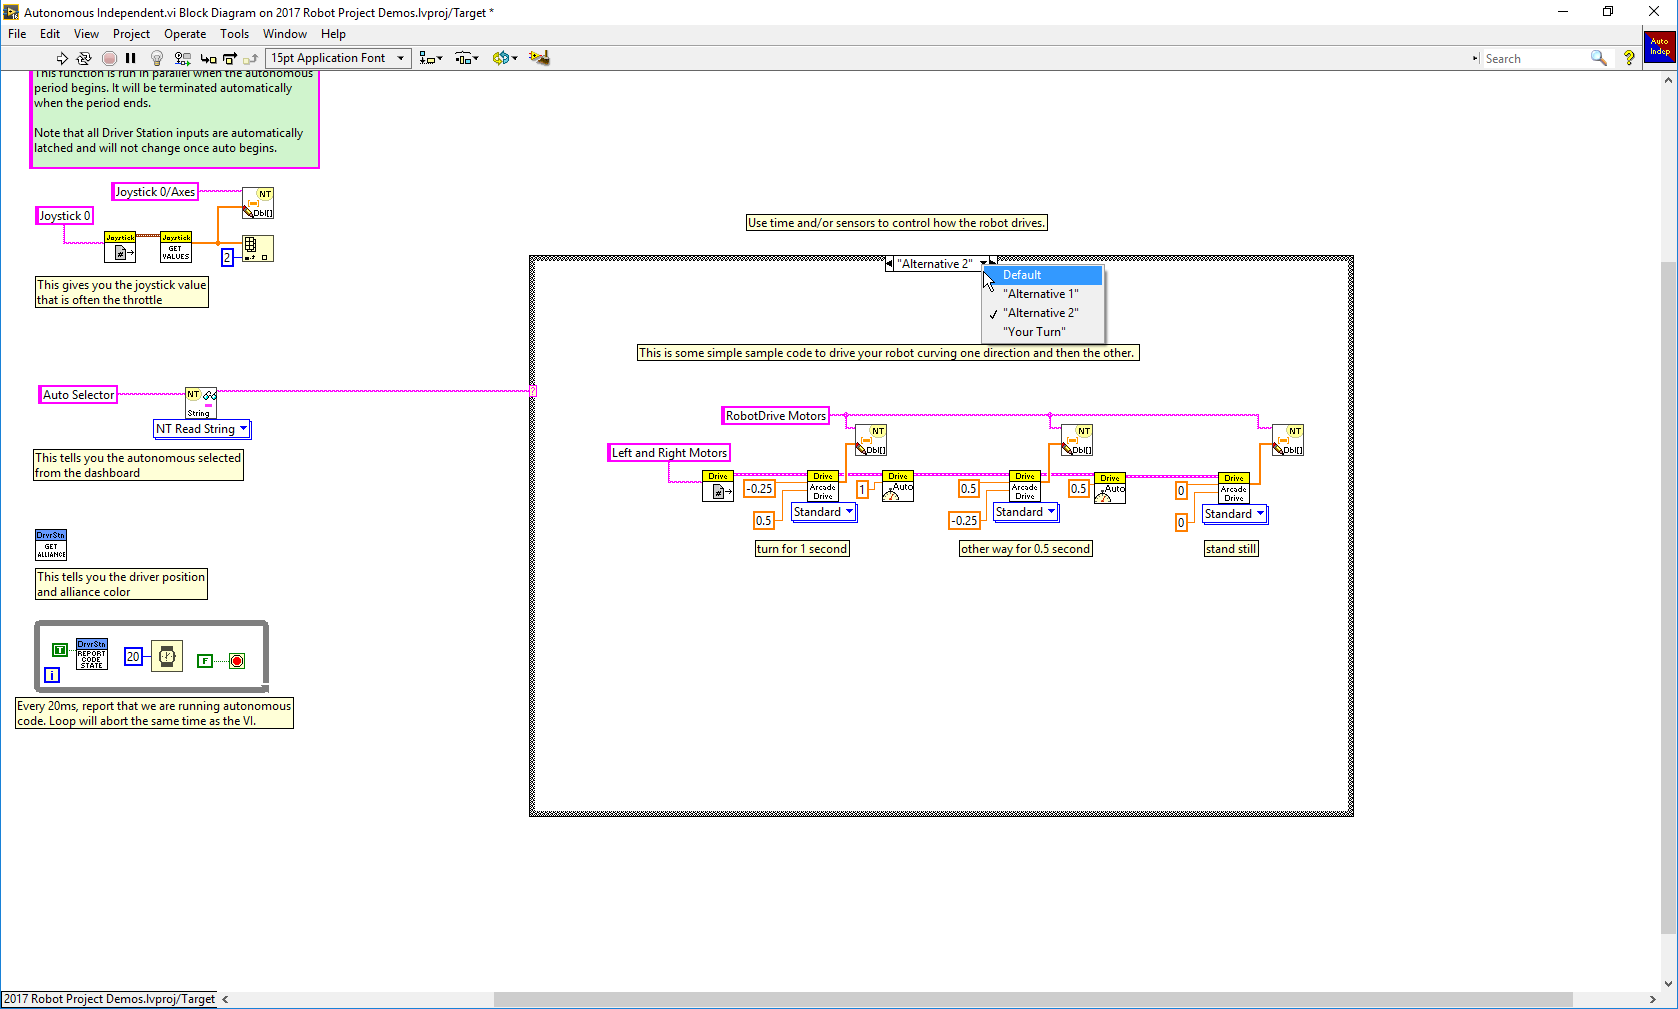Open the Project menu
This screenshot has height=1009, width=1678.
[131, 34]
